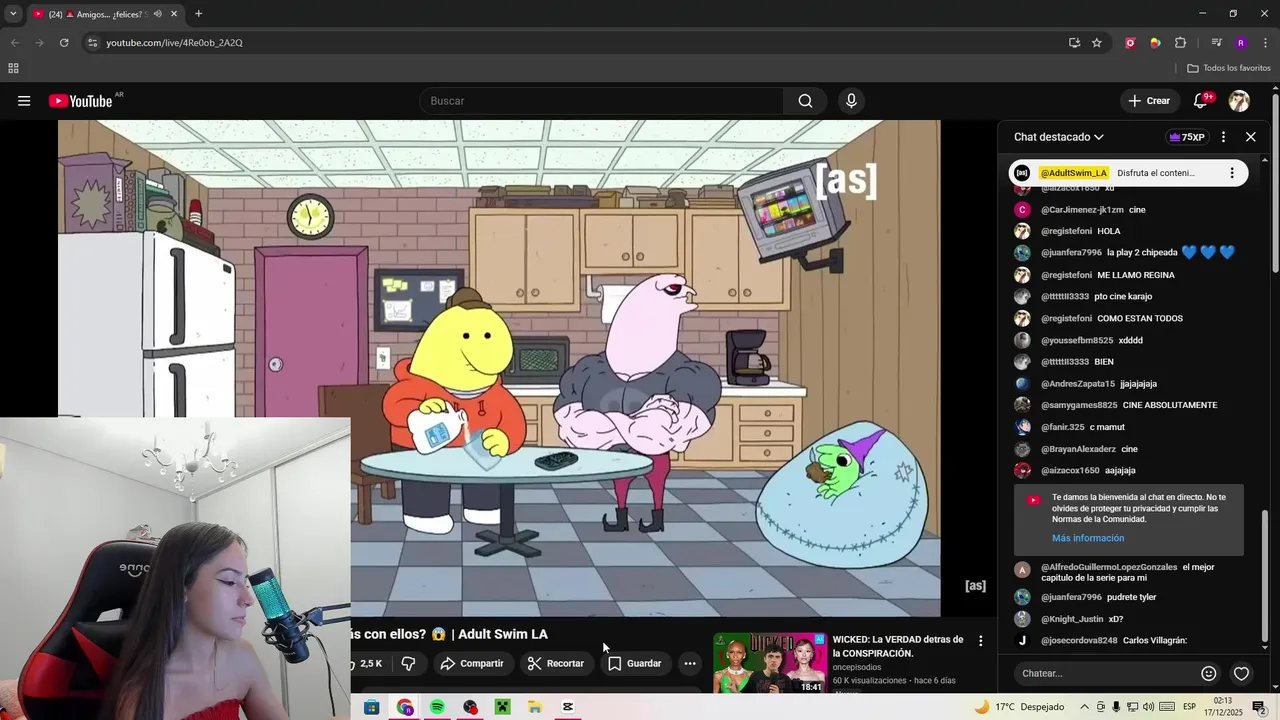Reload the page in Chrome
Viewport: 1280px width, 720px height.
[x=64, y=43]
